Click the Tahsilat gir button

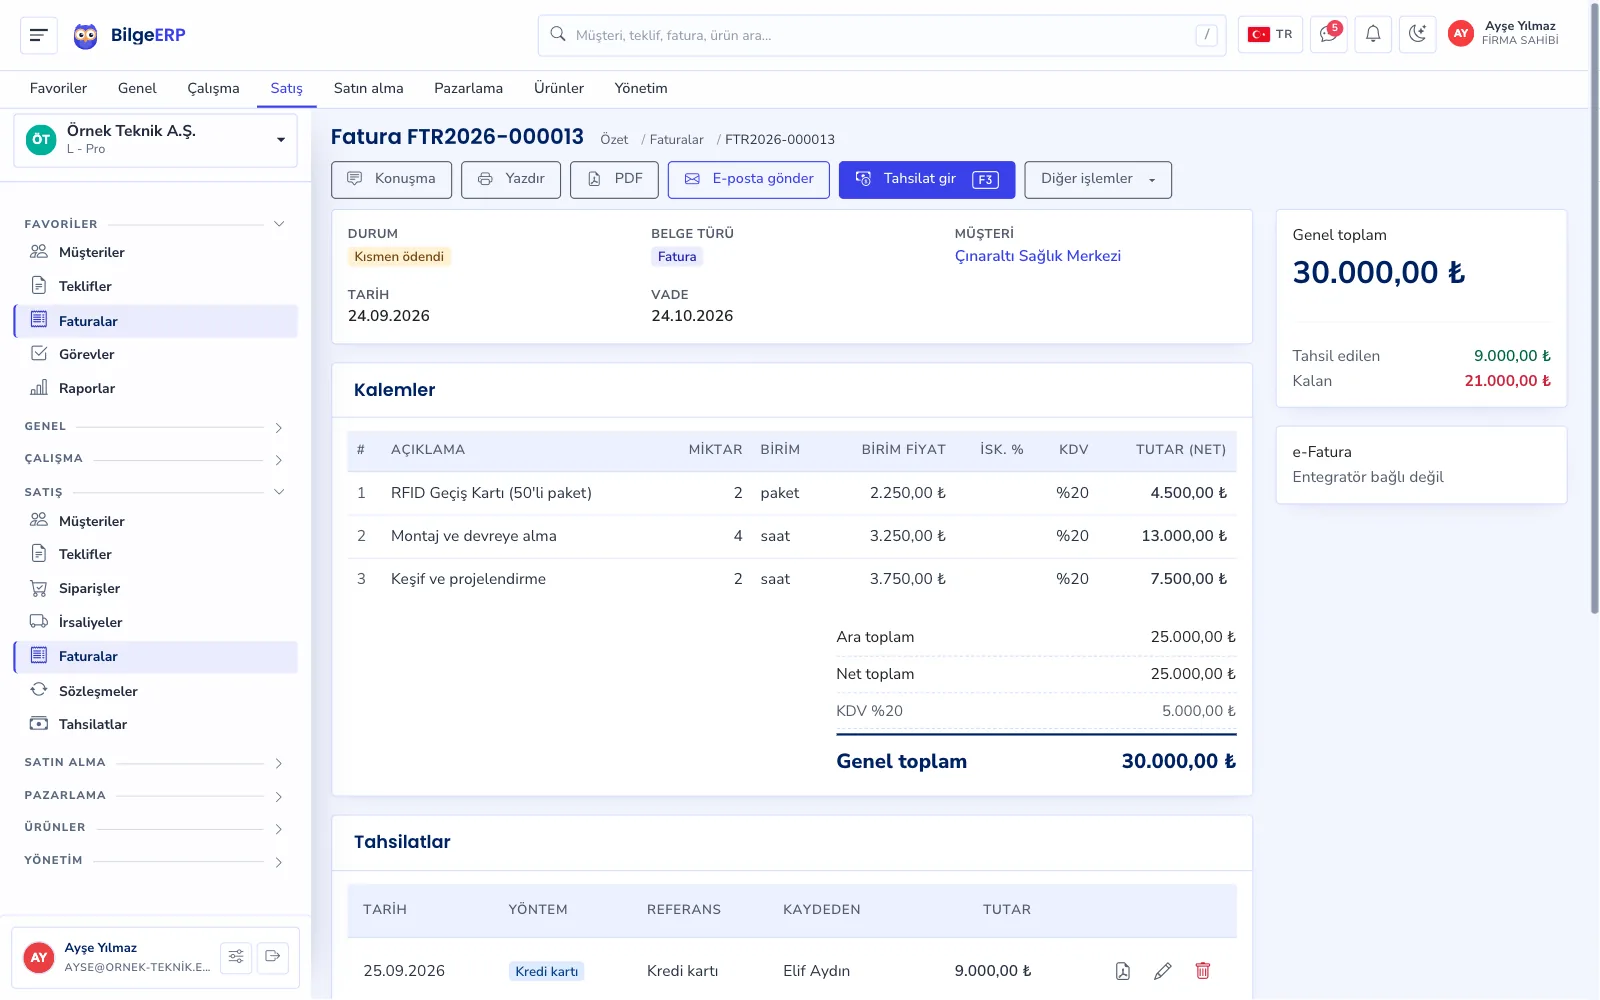click(927, 180)
